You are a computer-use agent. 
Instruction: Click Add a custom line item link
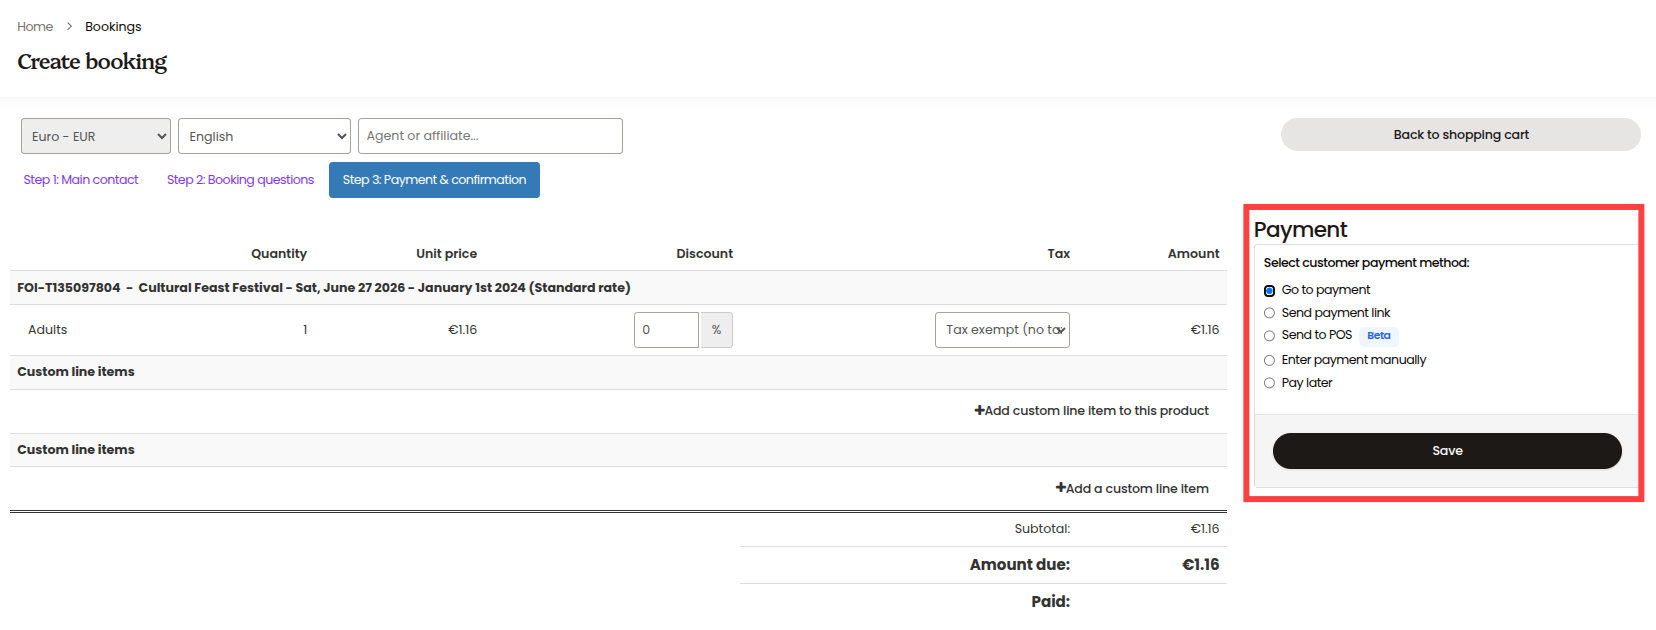pyautogui.click(x=1132, y=489)
